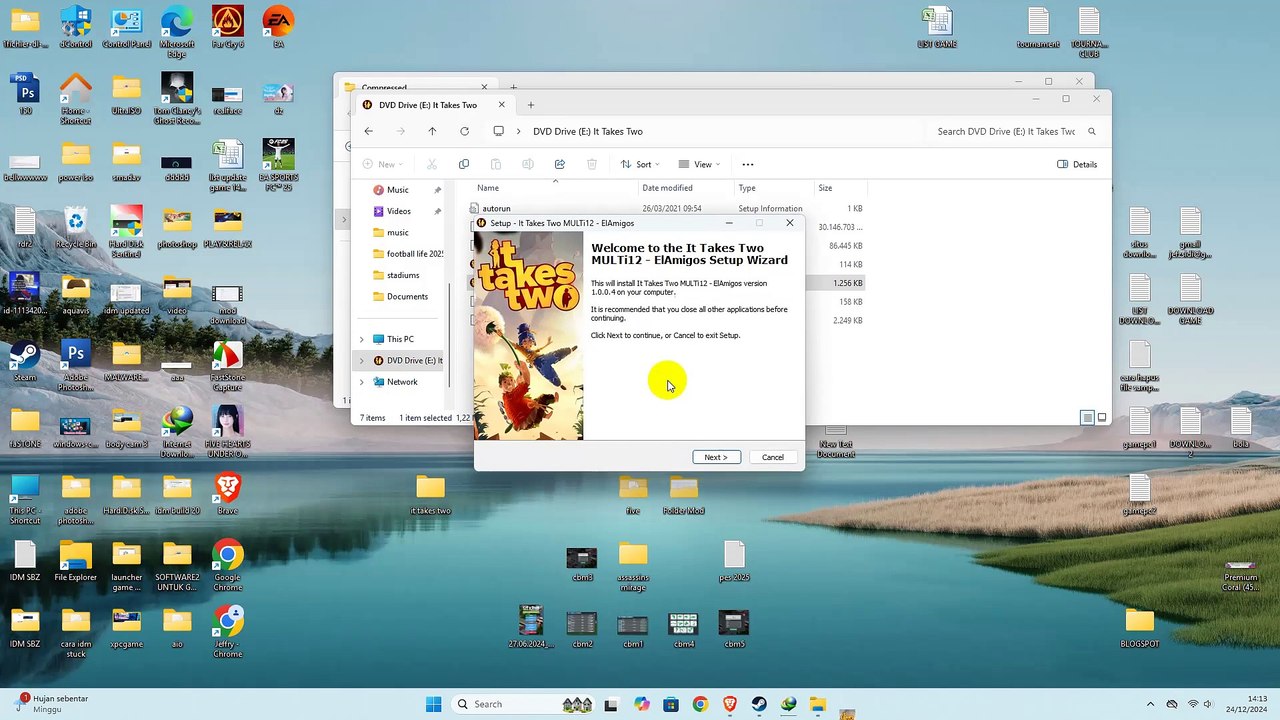Refresh the DVD Drive folder view
Image resolution: width=1280 pixels, height=720 pixels.
(x=464, y=131)
